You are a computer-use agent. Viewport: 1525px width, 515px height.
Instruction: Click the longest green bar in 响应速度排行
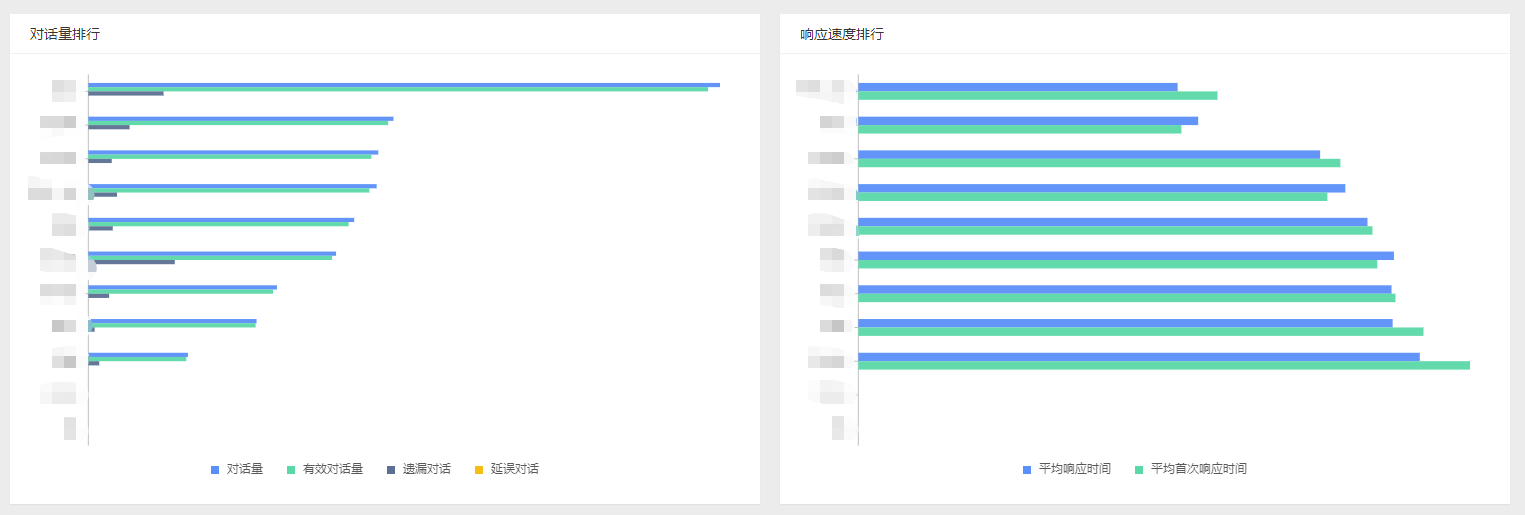pos(1164,366)
